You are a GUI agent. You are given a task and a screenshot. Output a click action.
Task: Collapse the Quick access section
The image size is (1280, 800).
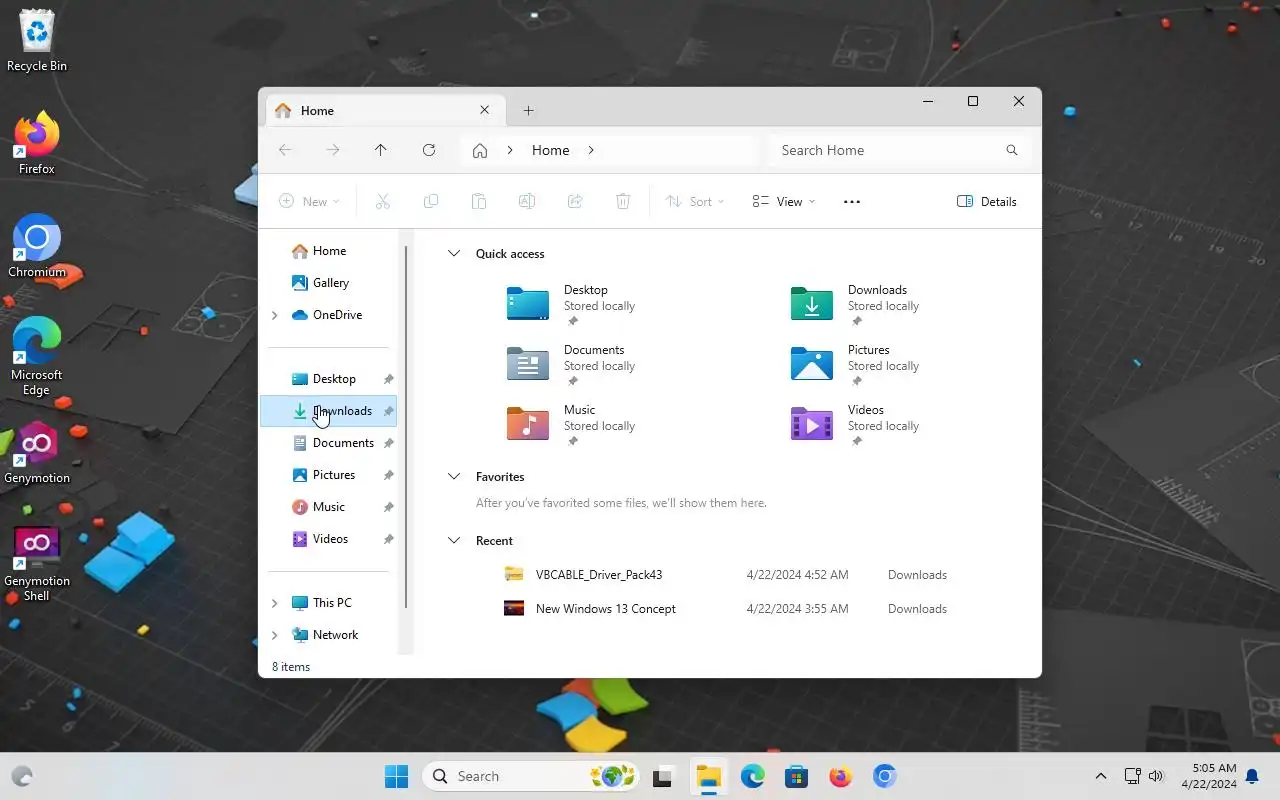click(454, 254)
